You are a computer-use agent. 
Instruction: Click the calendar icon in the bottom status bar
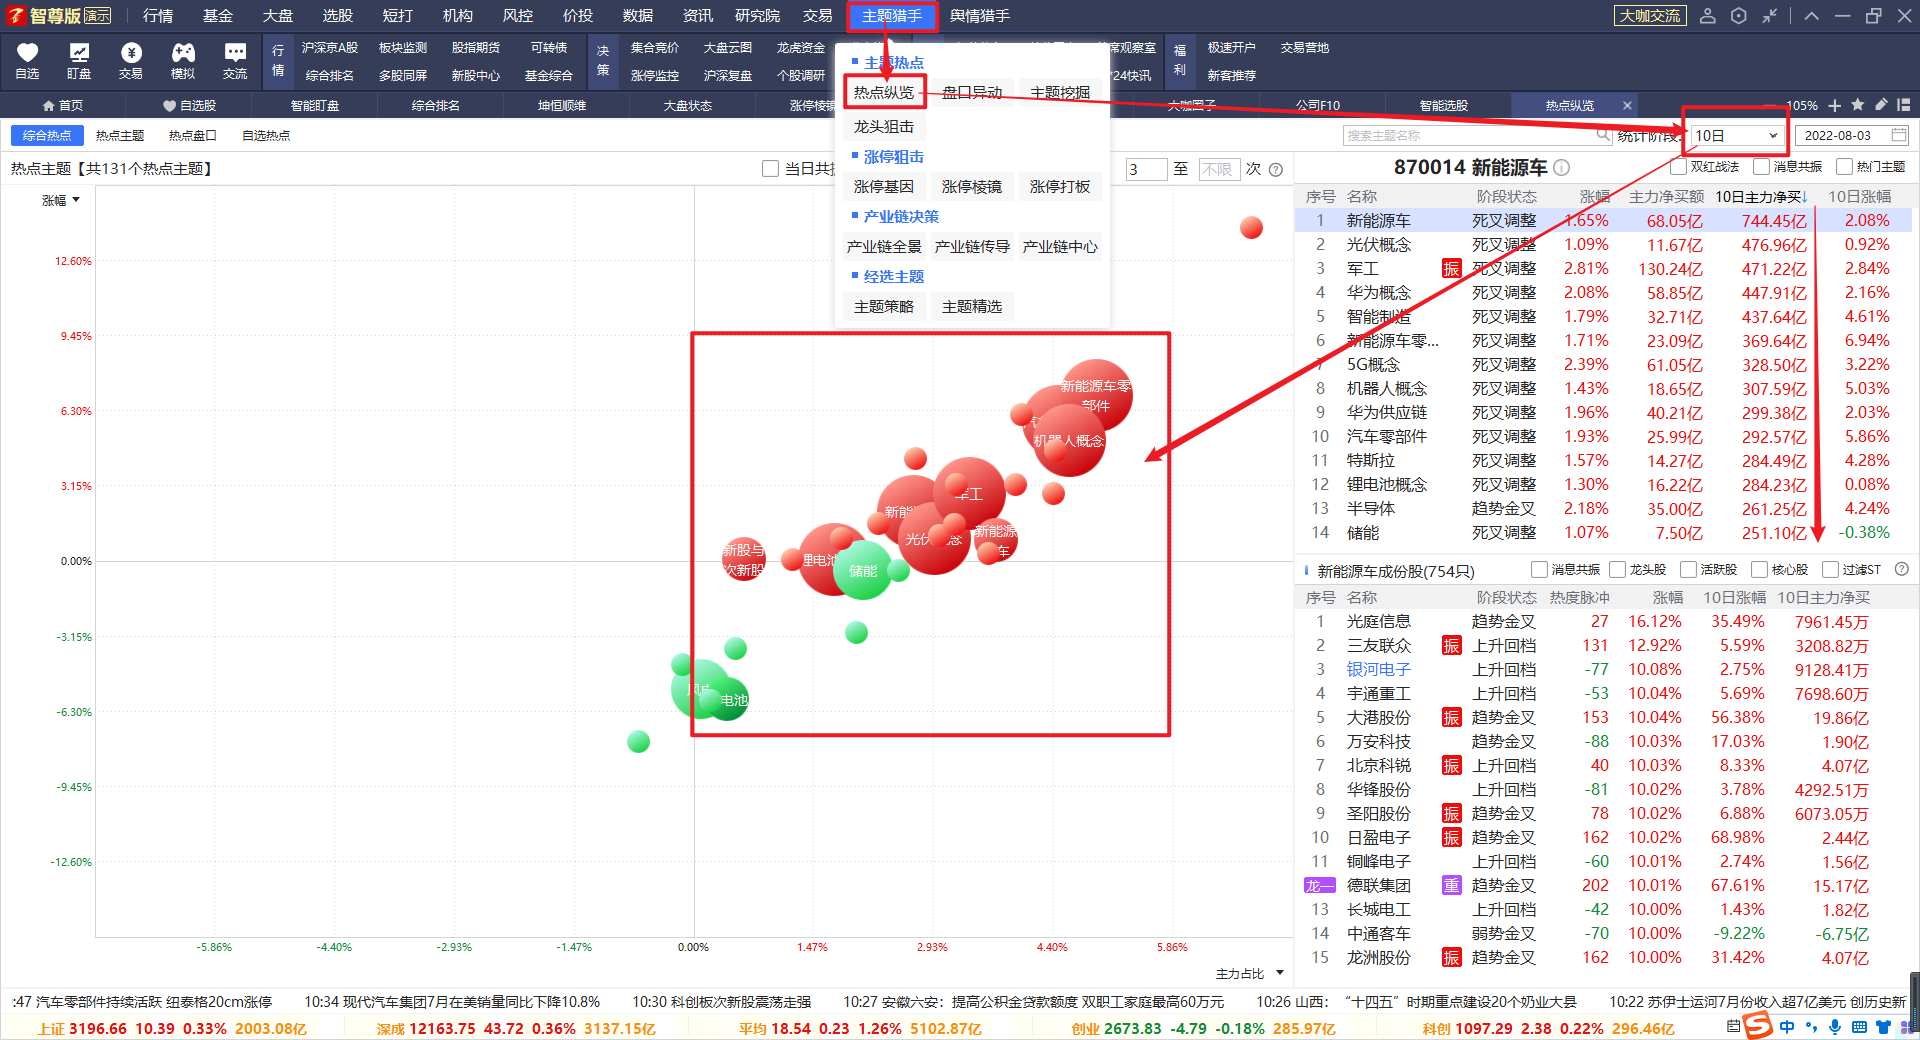(x=1734, y=1027)
